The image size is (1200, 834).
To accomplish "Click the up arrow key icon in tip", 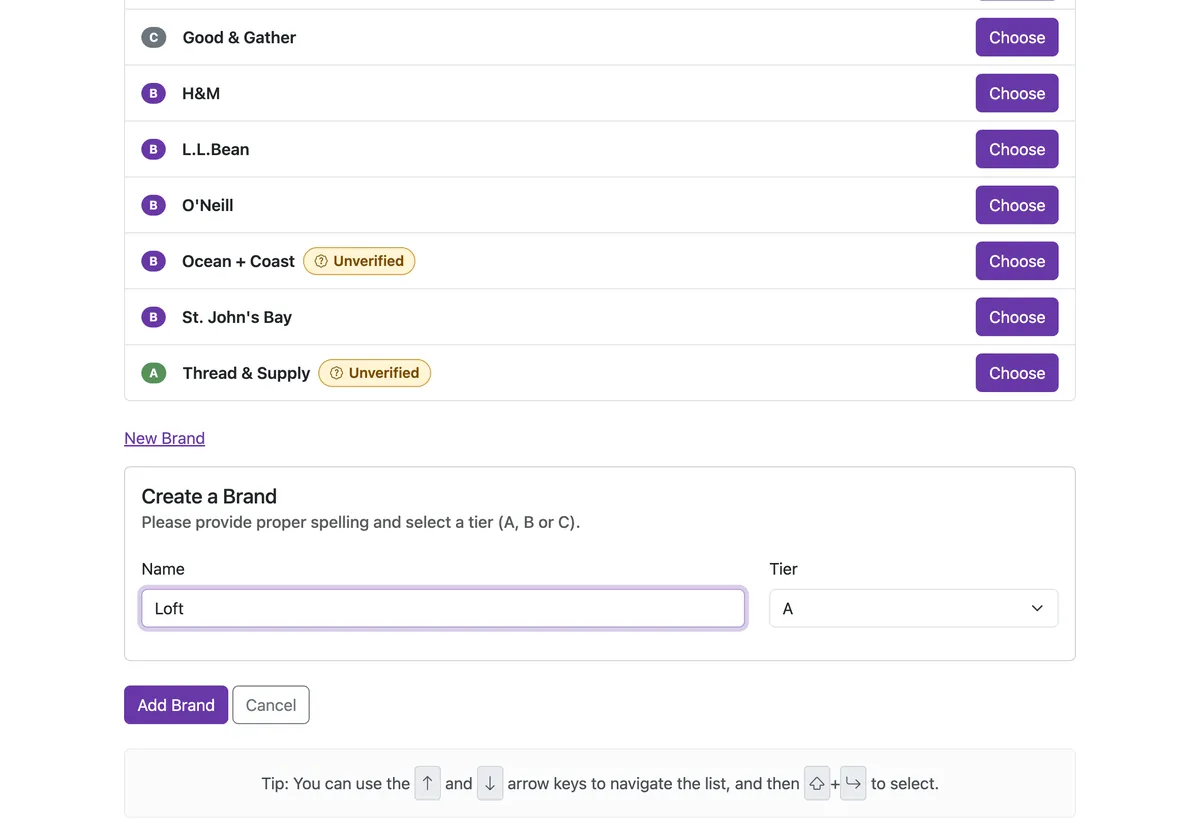I will 427,783.
